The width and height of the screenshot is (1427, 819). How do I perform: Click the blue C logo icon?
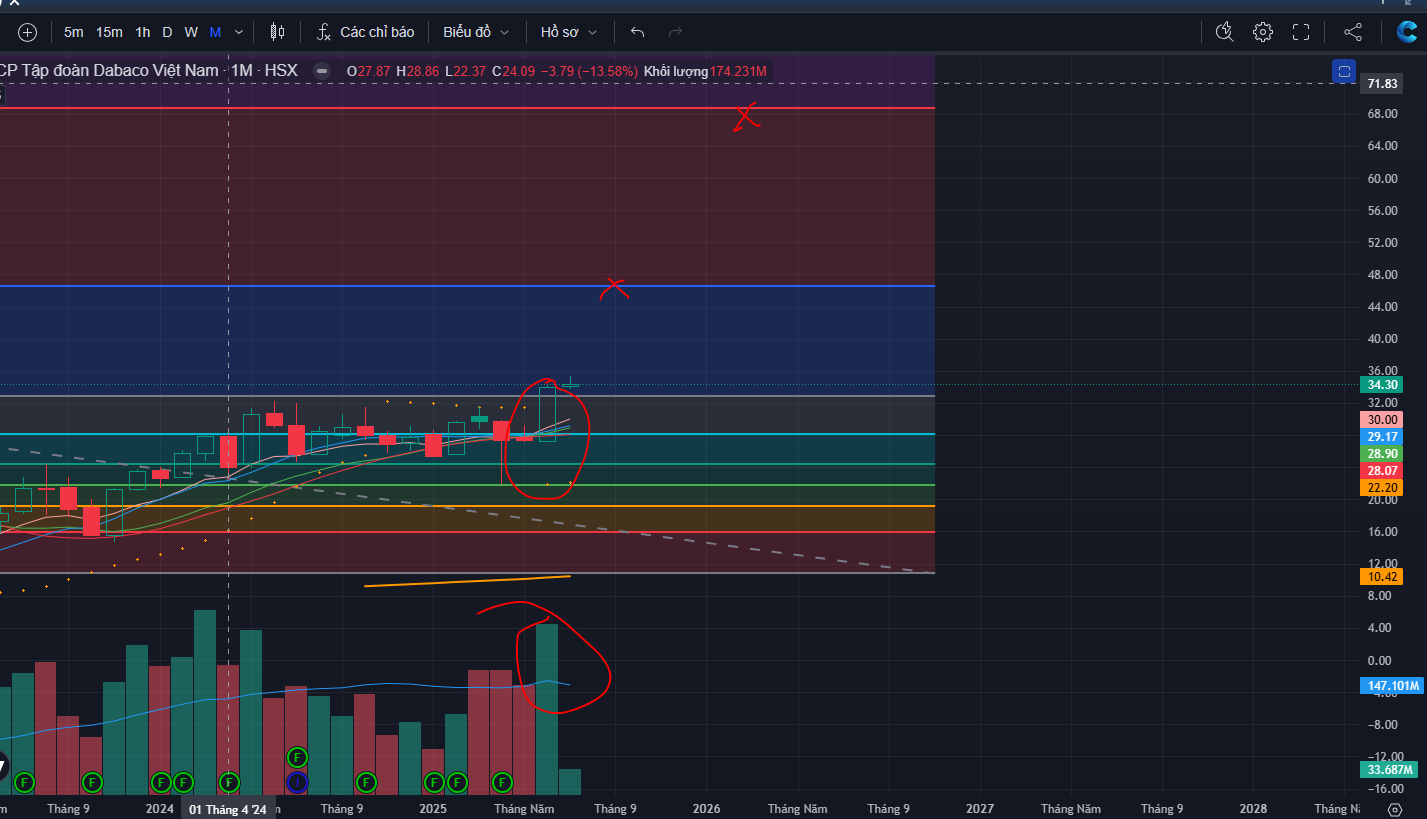coord(1409,32)
